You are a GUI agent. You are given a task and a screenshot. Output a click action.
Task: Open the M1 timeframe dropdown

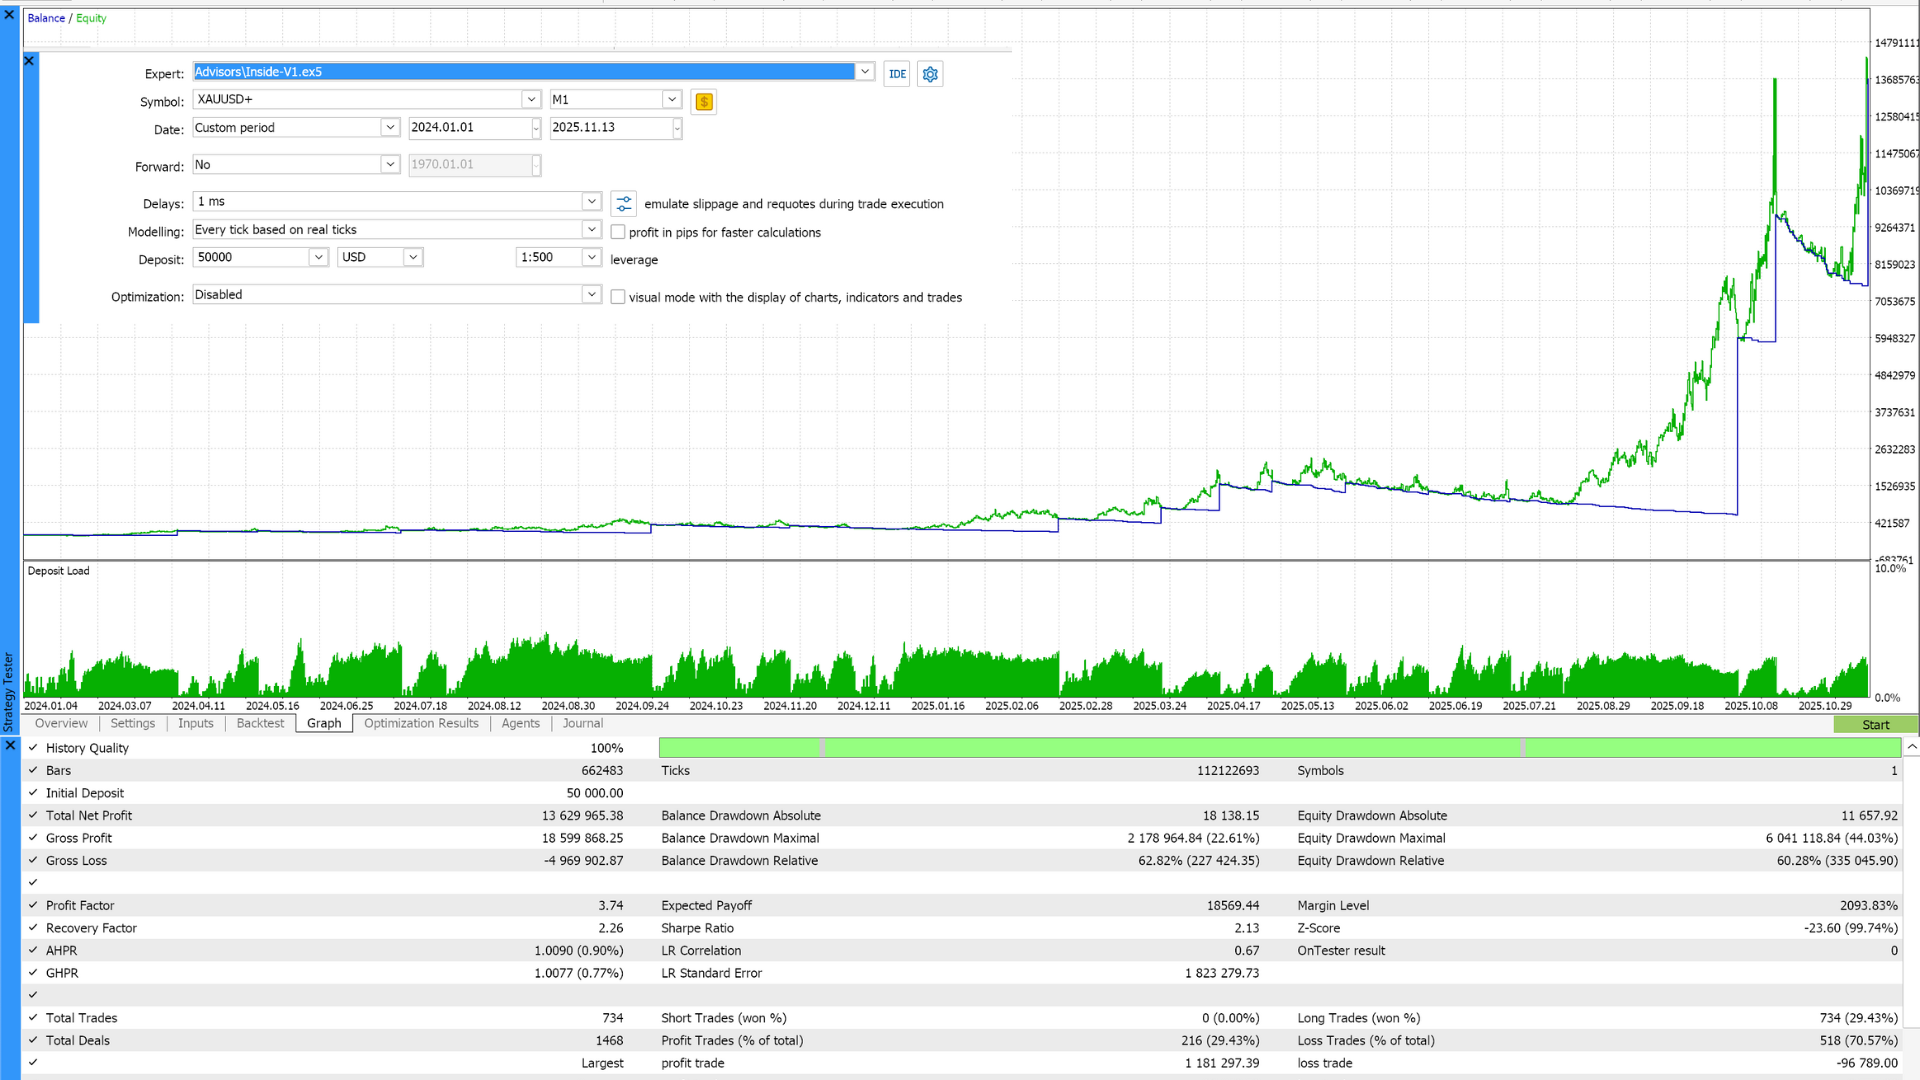[x=672, y=100]
